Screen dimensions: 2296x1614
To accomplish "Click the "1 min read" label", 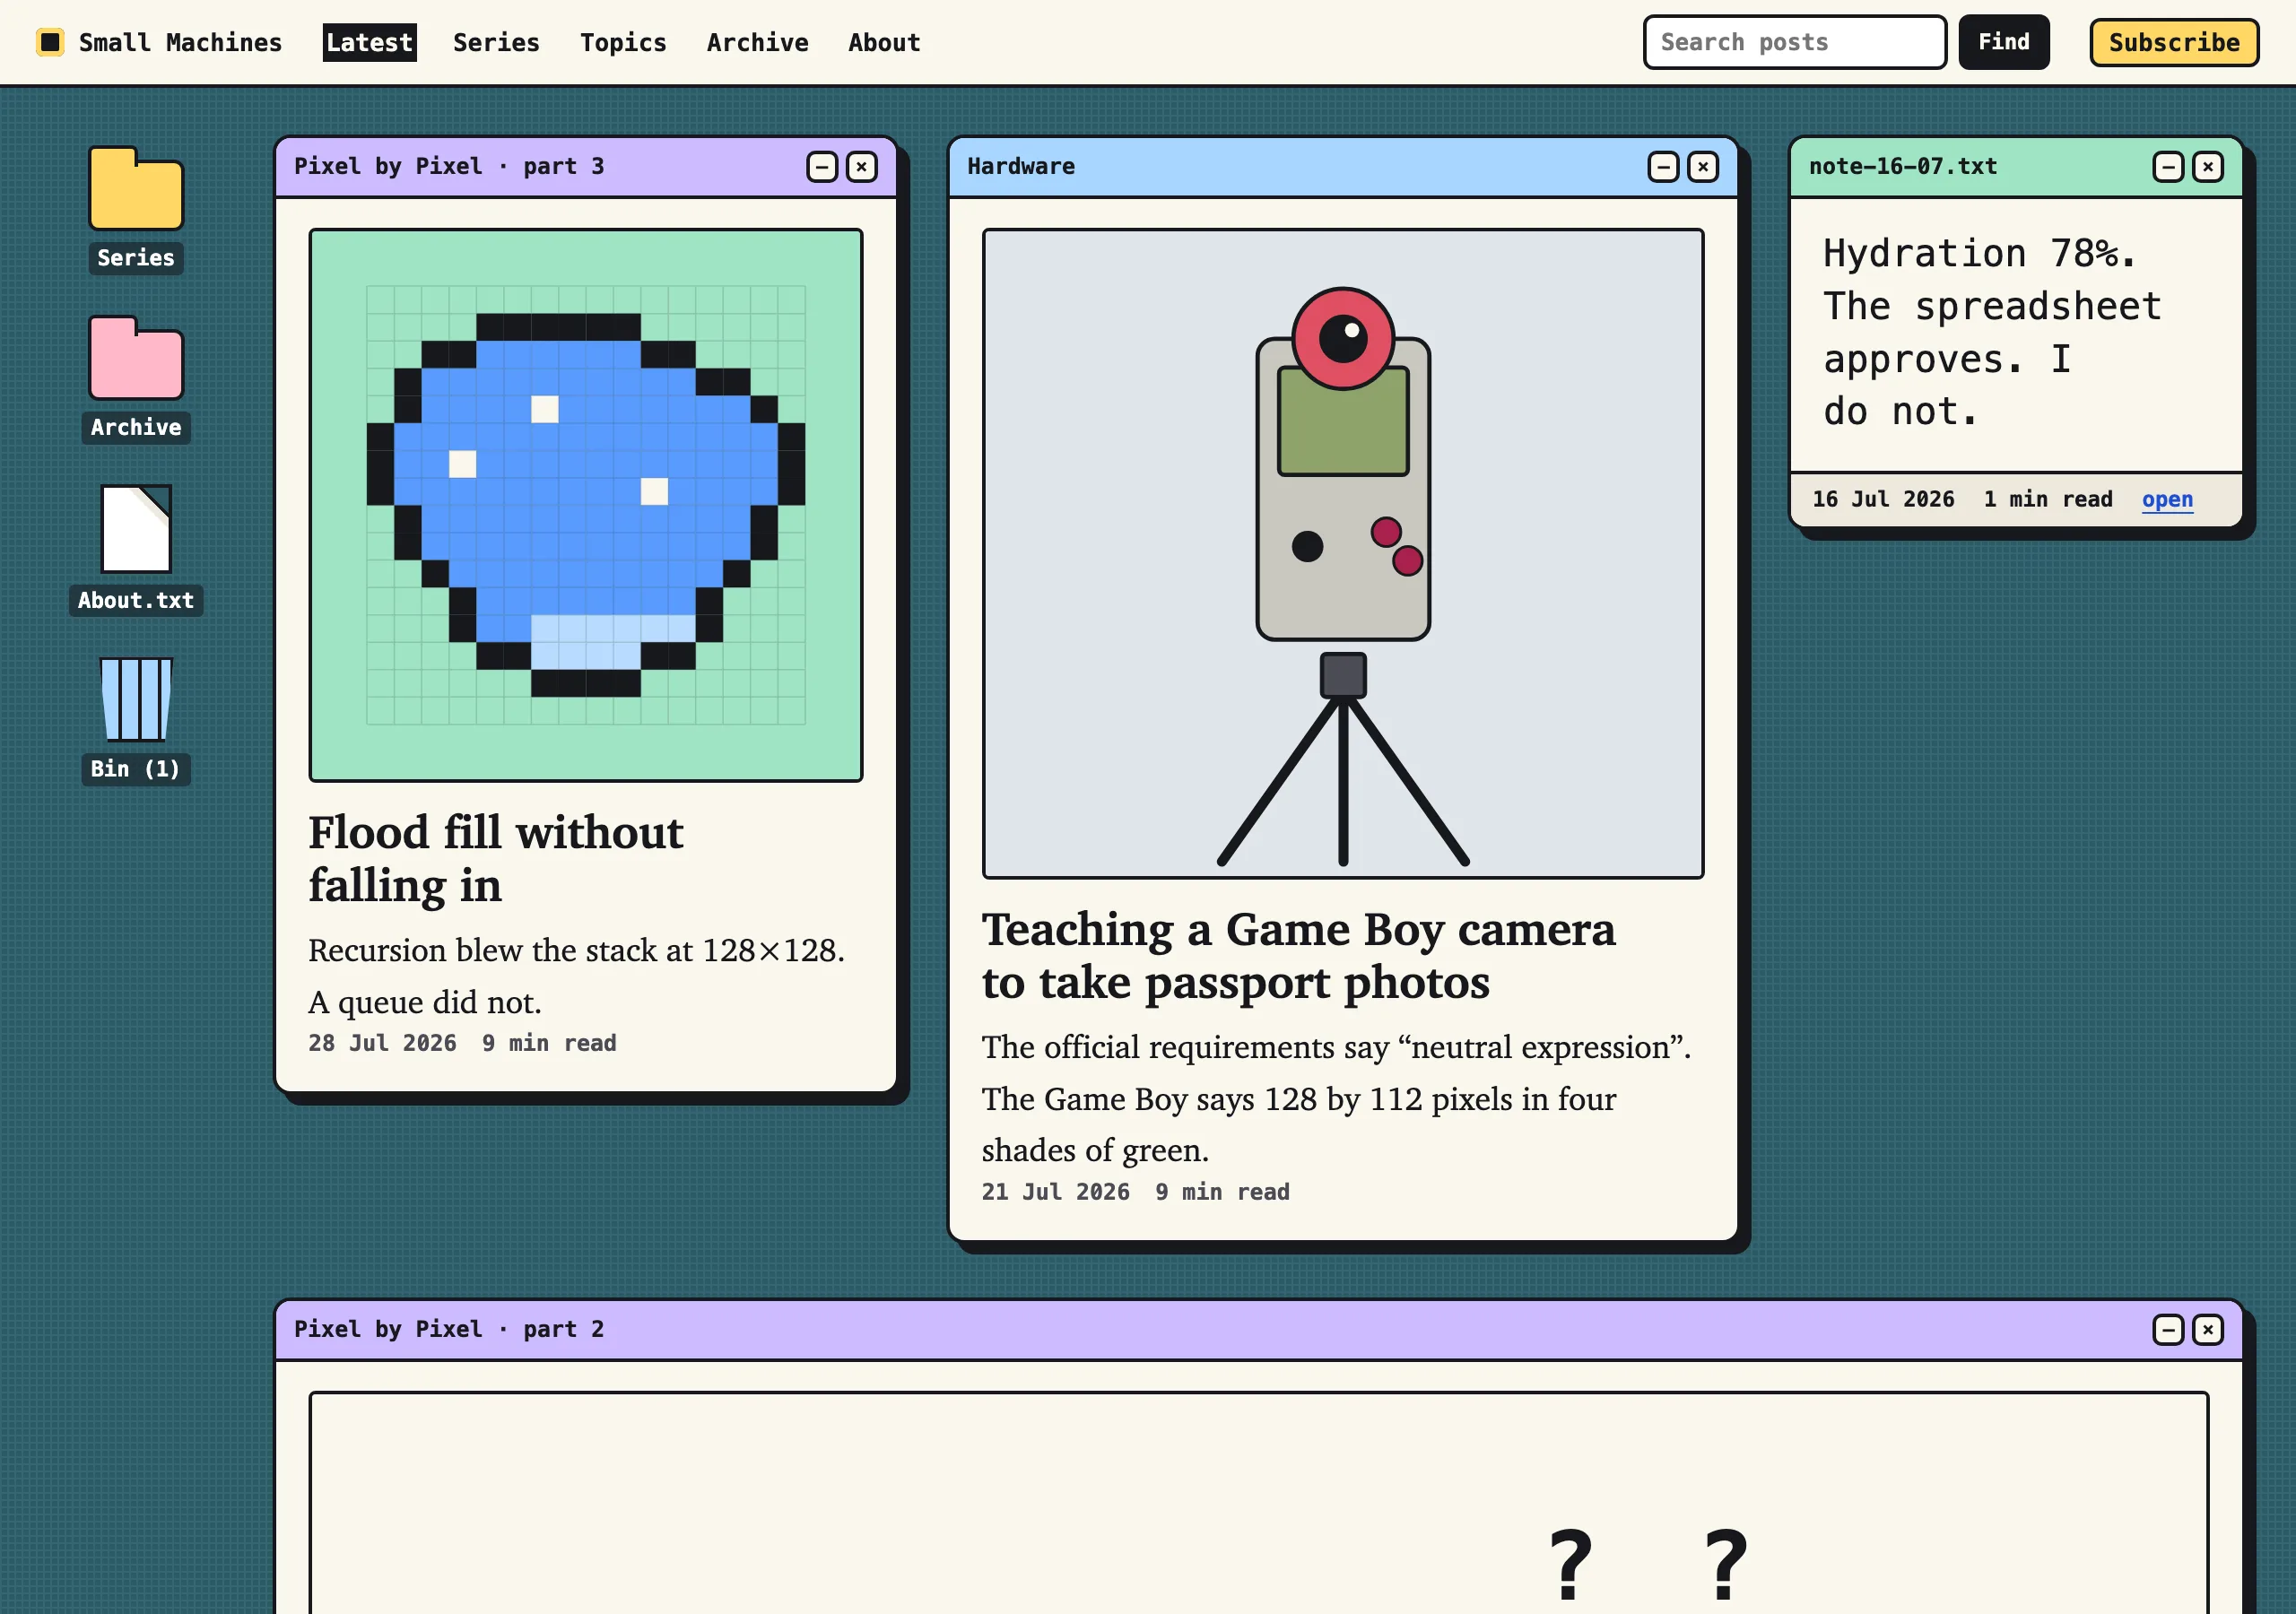I will pos(2048,499).
